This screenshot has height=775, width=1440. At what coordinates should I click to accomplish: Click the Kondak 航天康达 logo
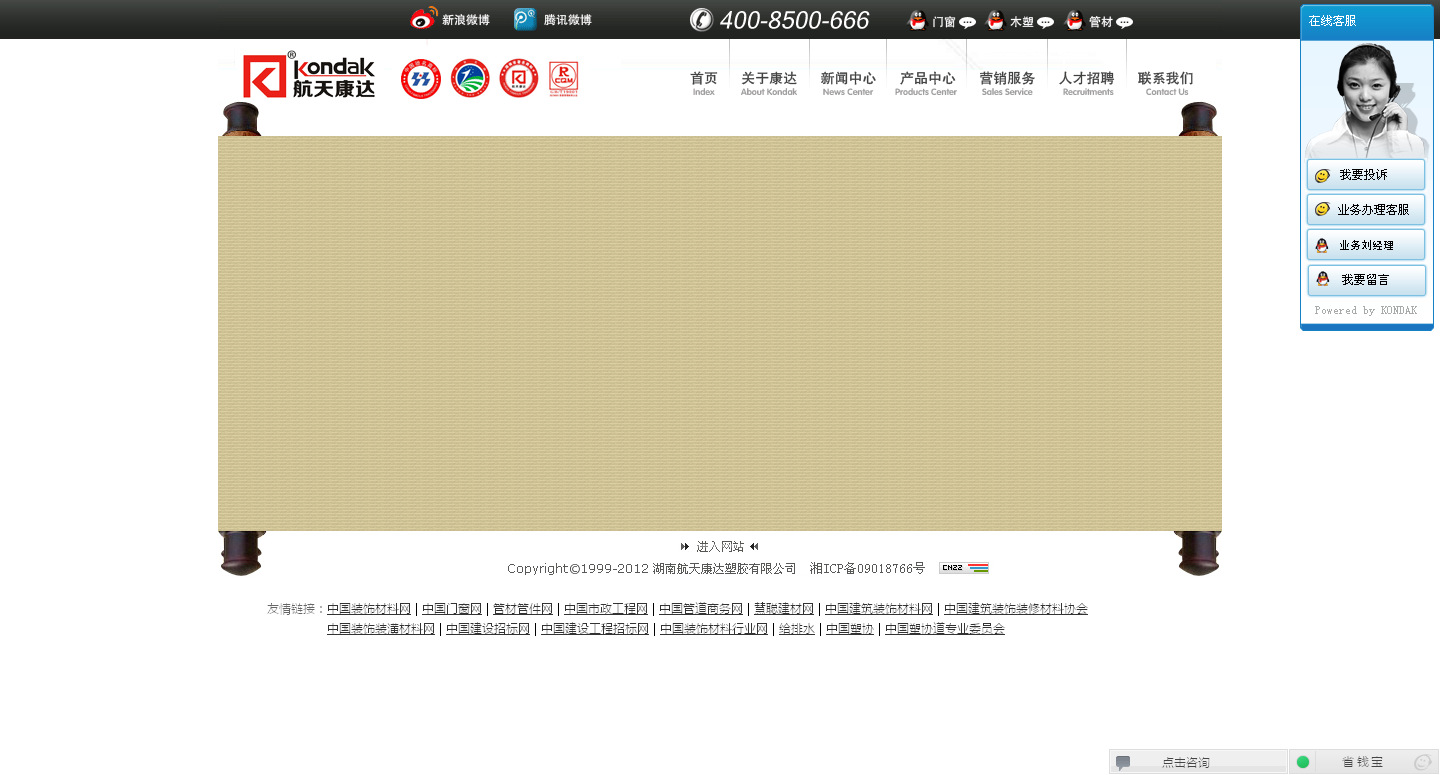(309, 77)
